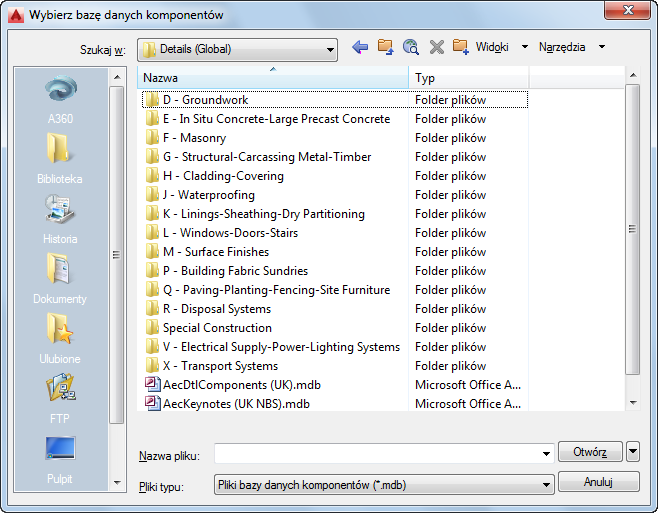
Task: Open the dropdown arrow beside Otwórz button
Action: point(633,452)
